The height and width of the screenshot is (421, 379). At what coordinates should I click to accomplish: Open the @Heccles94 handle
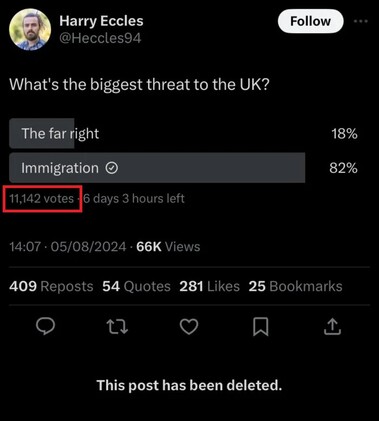click(x=100, y=38)
